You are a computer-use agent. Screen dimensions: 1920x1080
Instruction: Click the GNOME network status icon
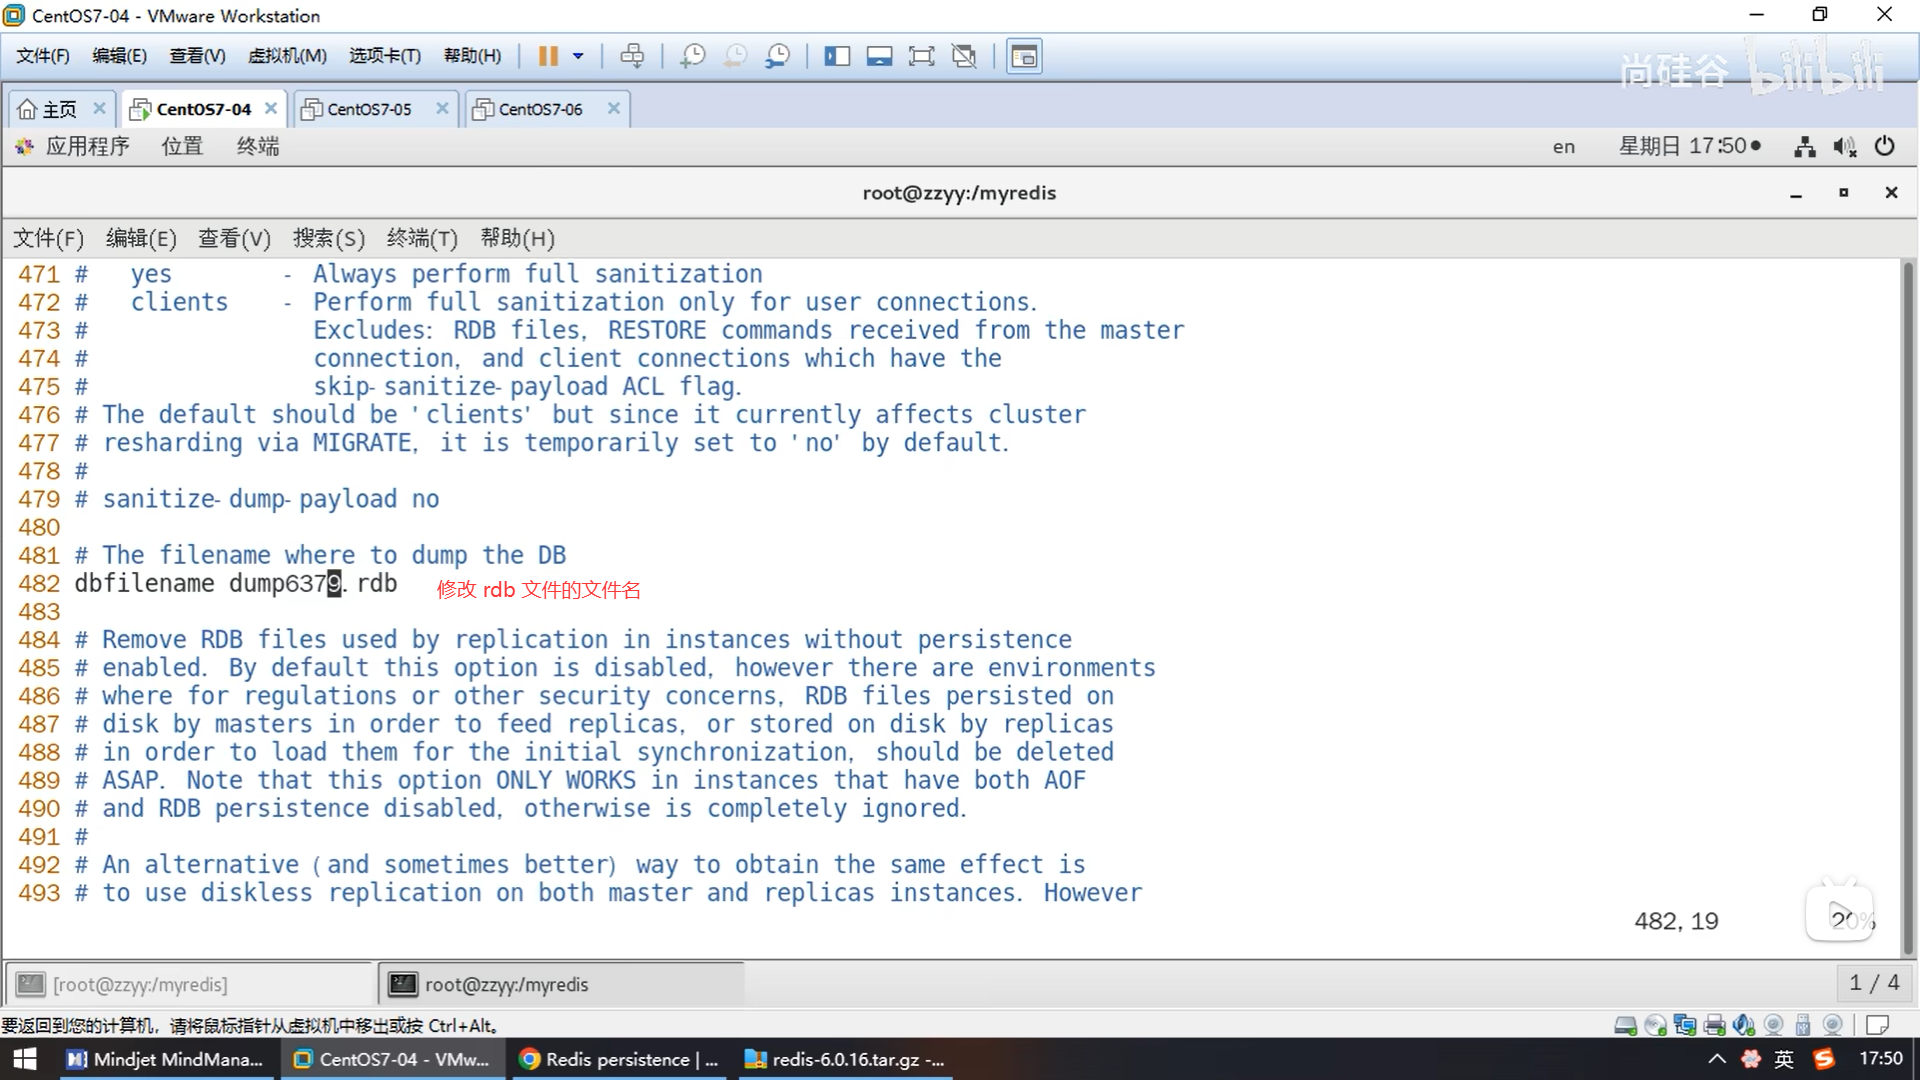pyautogui.click(x=1804, y=147)
